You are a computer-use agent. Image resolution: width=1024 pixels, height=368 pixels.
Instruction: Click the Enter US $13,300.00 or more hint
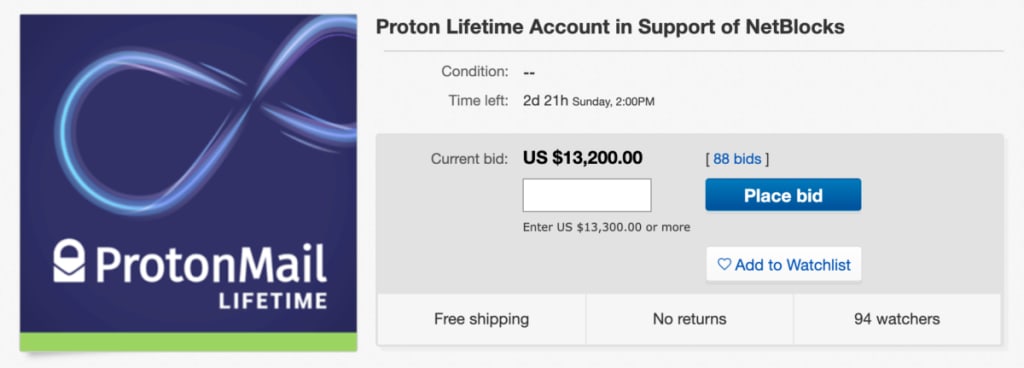pos(607,228)
